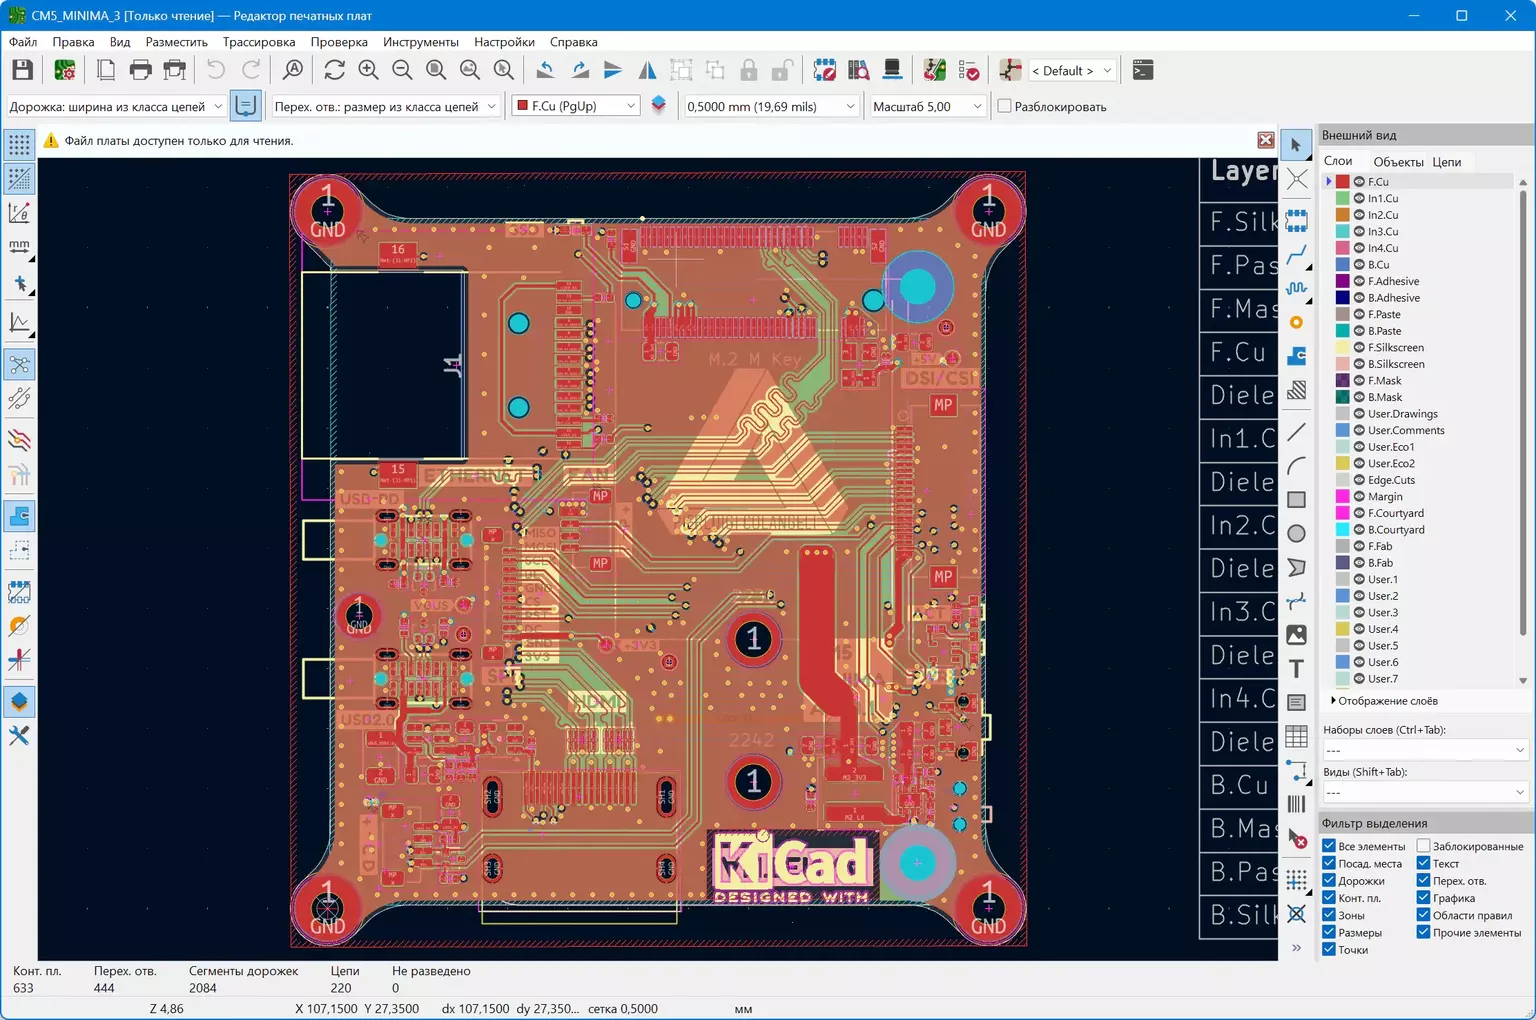Toggle visibility of the B.Cu layer
The width and height of the screenshot is (1536, 1020).
click(1359, 265)
